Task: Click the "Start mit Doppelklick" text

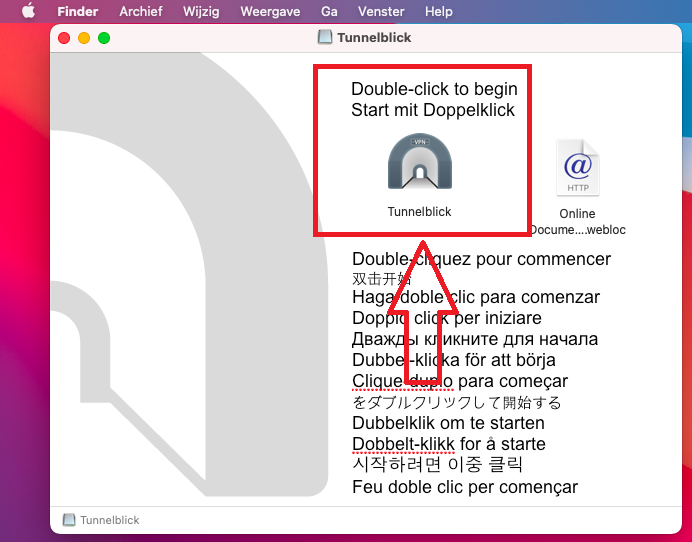Action: point(433,110)
